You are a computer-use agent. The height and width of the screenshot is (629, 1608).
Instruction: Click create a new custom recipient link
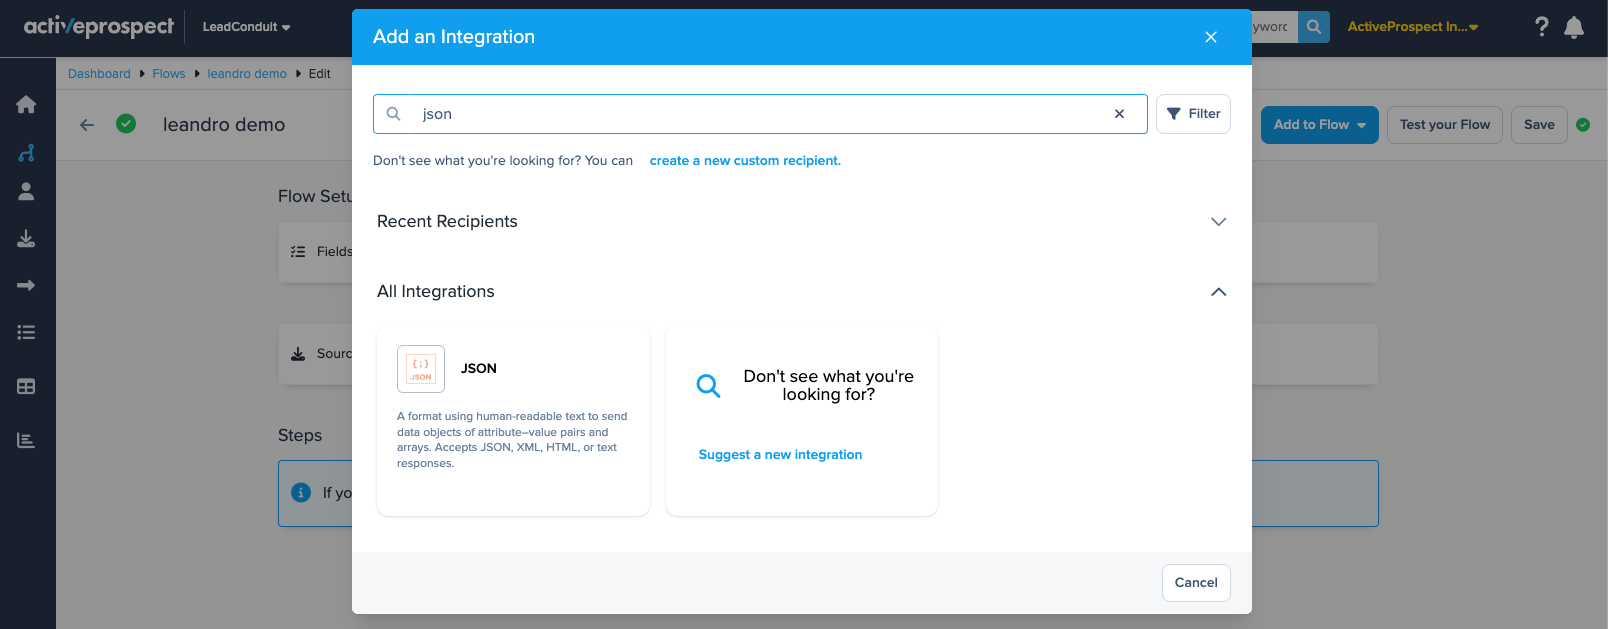click(745, 161)
